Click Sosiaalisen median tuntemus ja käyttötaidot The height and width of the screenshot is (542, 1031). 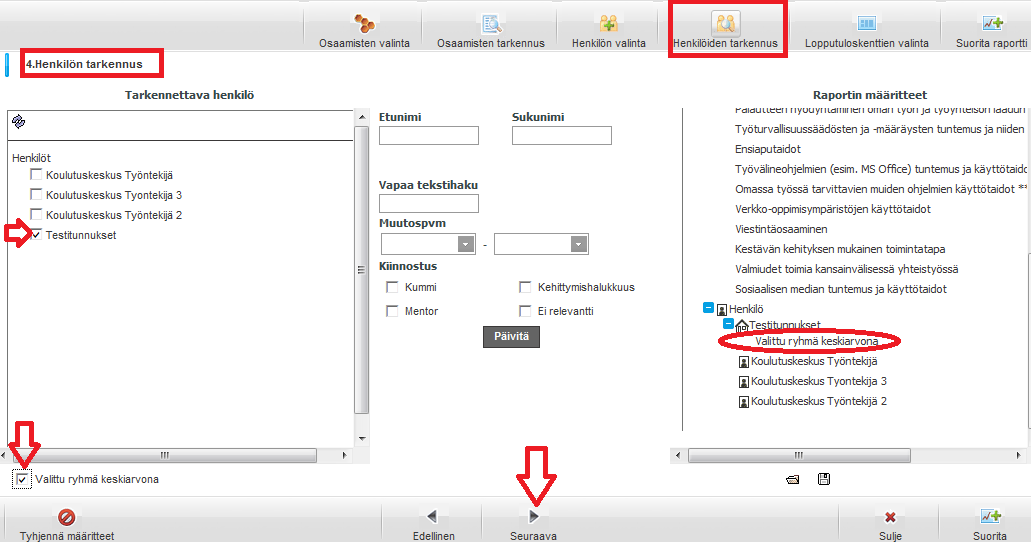click(x=840, y=289)
